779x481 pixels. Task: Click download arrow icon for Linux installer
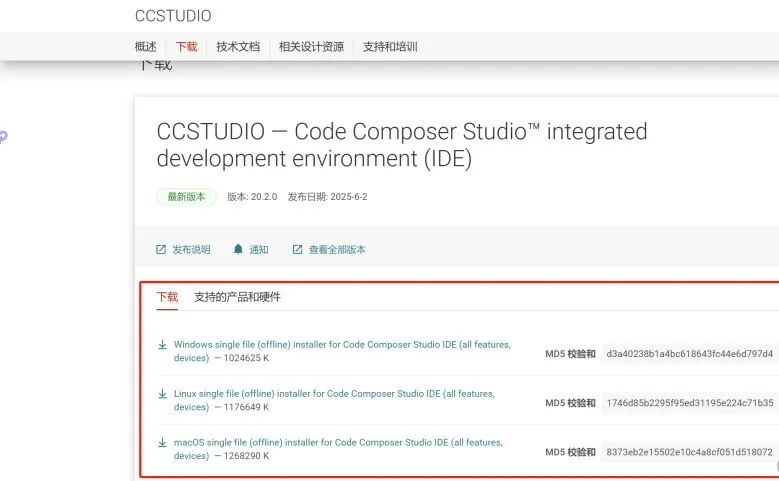click(x=162, y=394)
